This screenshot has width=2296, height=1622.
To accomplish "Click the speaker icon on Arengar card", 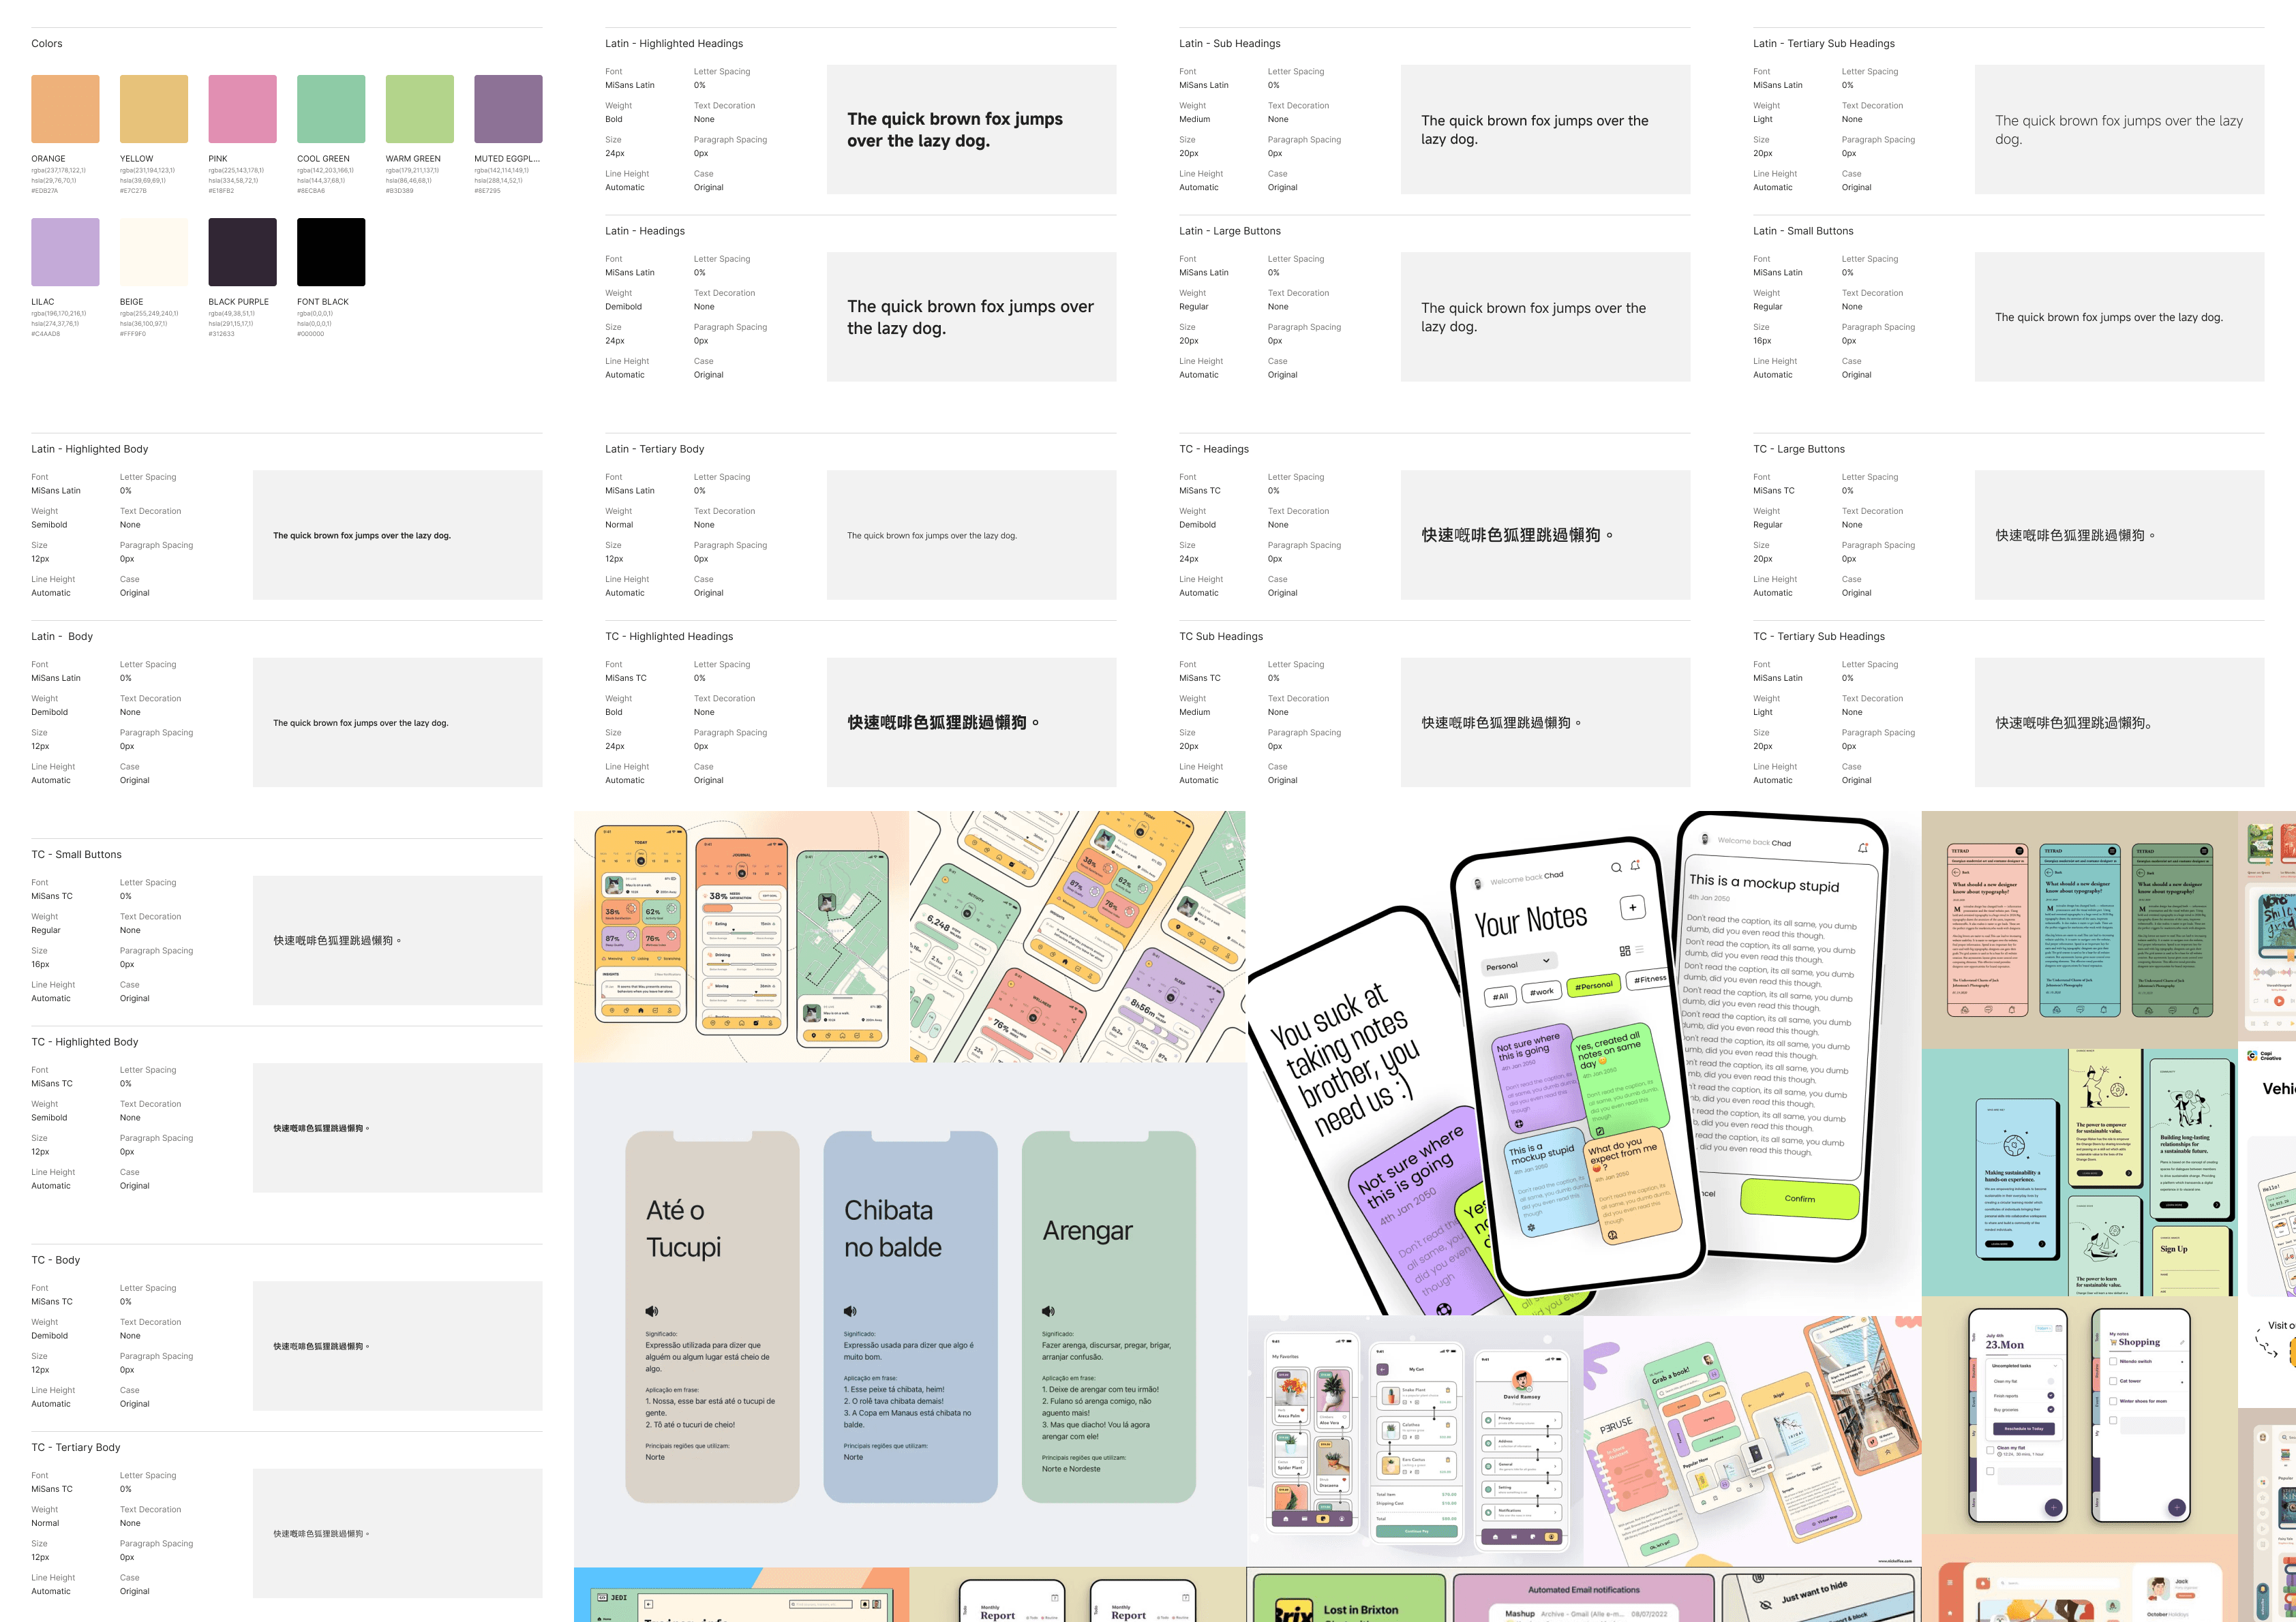I will pyautogui.click(x=1048, y=1311).
